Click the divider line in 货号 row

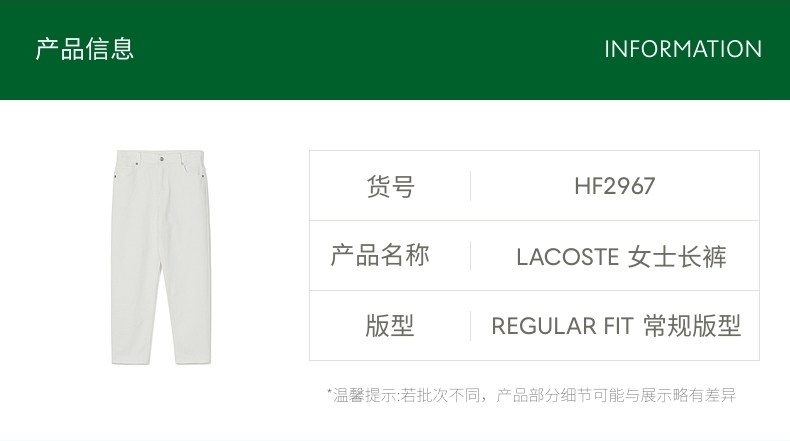[x=471, y=186]
